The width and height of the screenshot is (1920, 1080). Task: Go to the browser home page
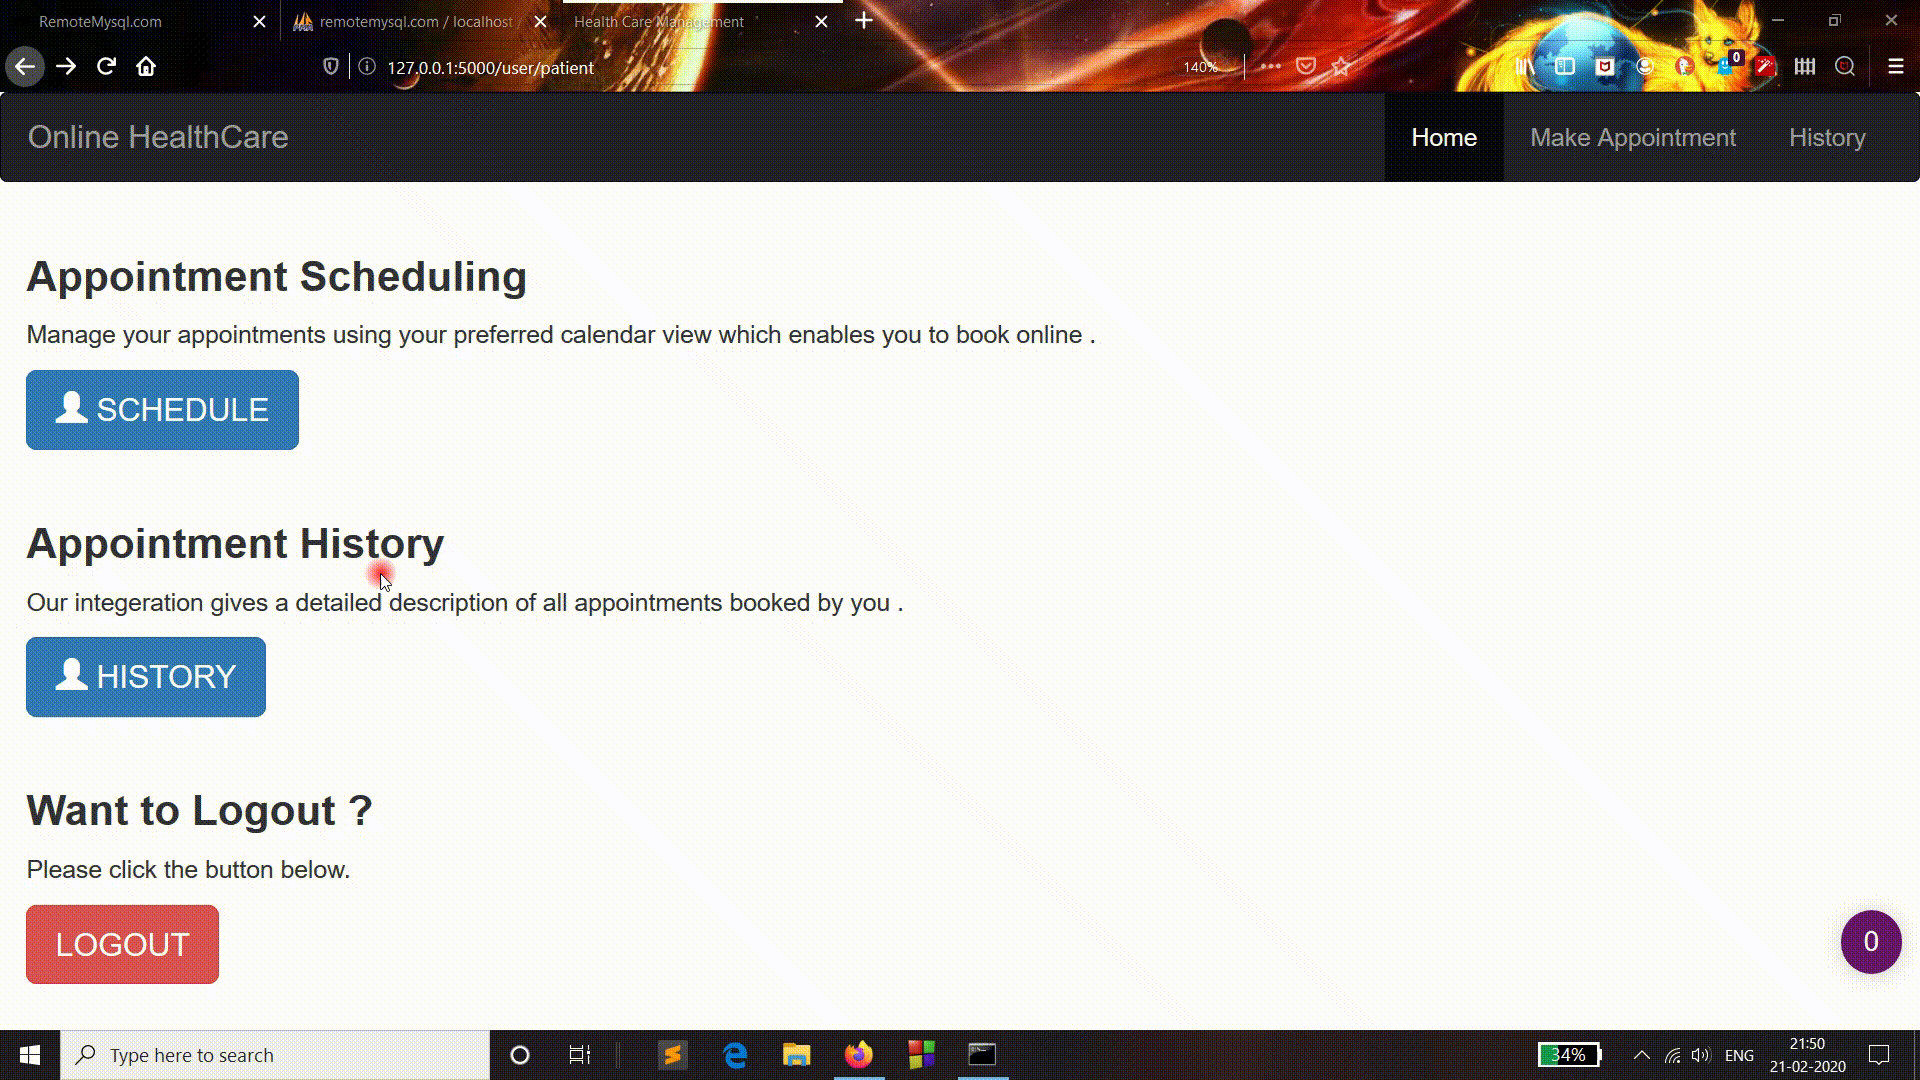146,67
